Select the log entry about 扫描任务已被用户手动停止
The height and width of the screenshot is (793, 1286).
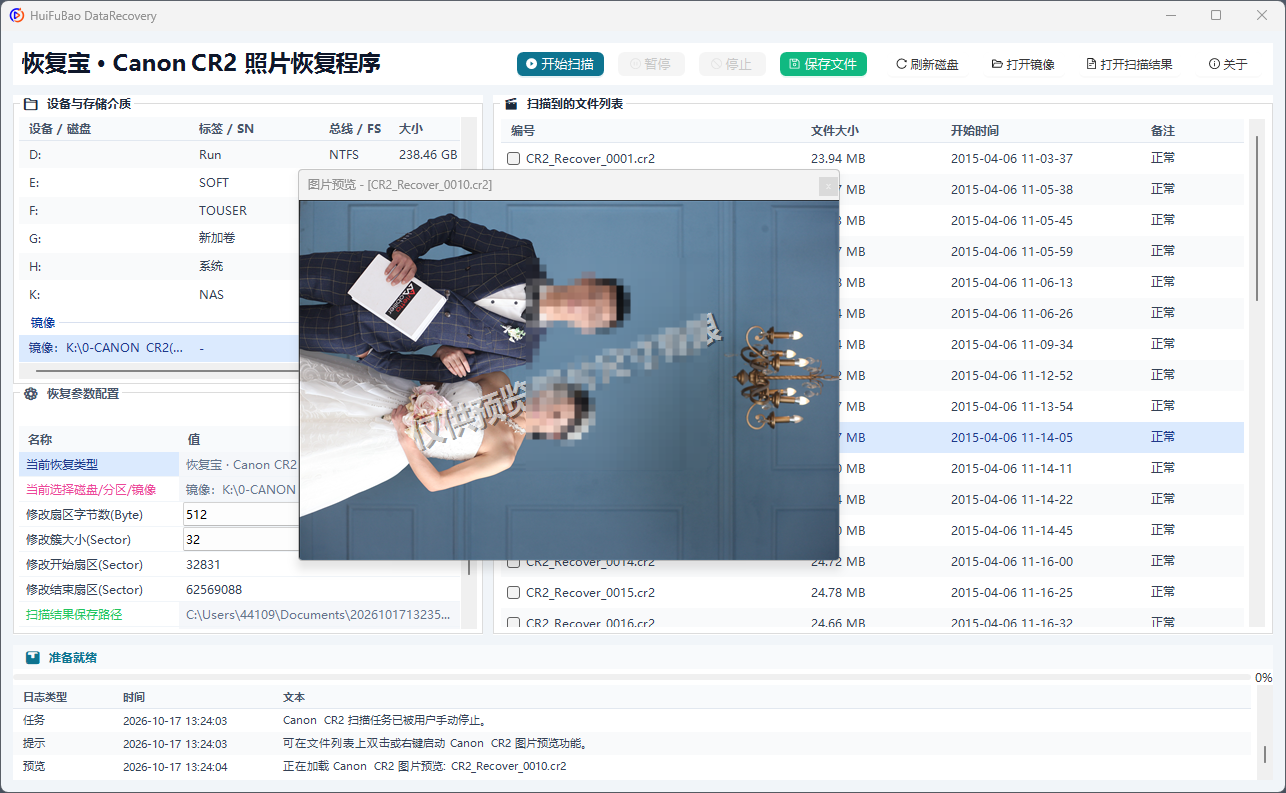(632, 720)
